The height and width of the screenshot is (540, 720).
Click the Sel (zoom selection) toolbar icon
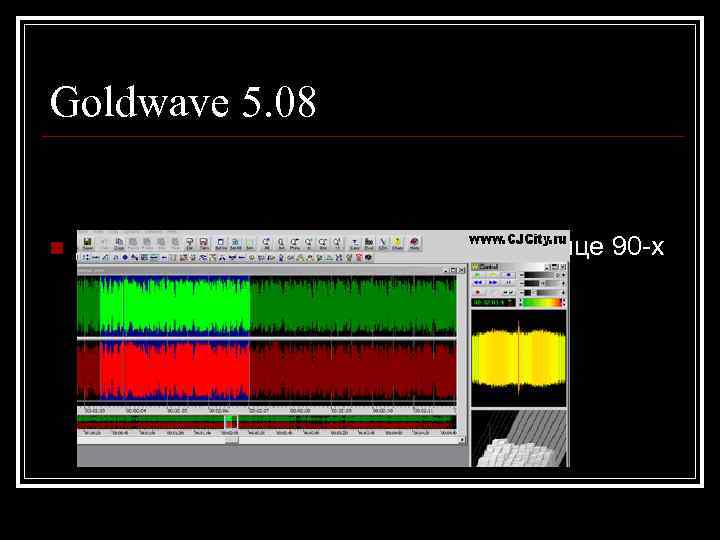(x=281, y=243)
